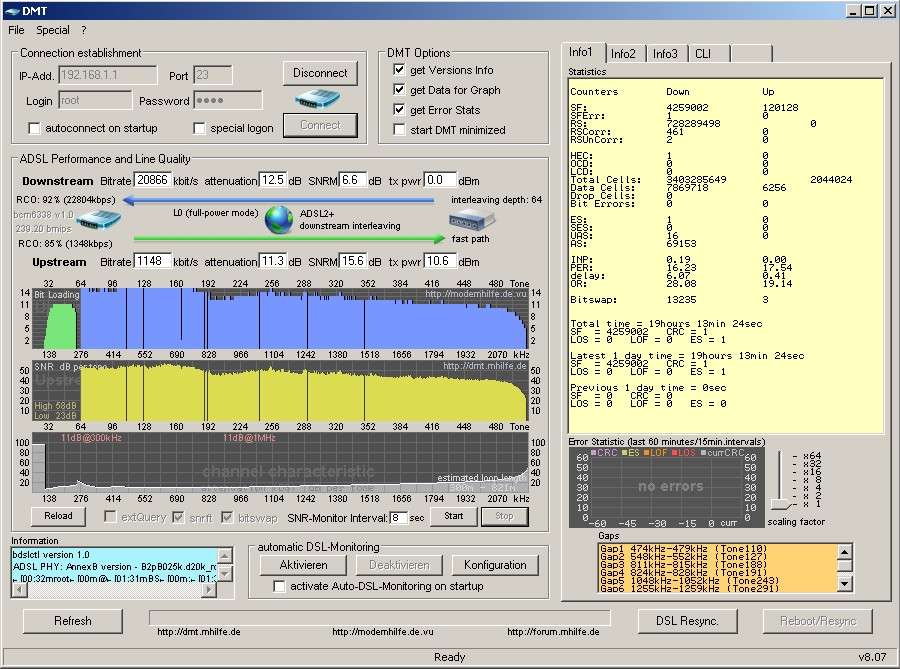Click the SNR-Monitor Interval field
The width and height of the screenshot is (900, 669).
[x=398, y=518]
